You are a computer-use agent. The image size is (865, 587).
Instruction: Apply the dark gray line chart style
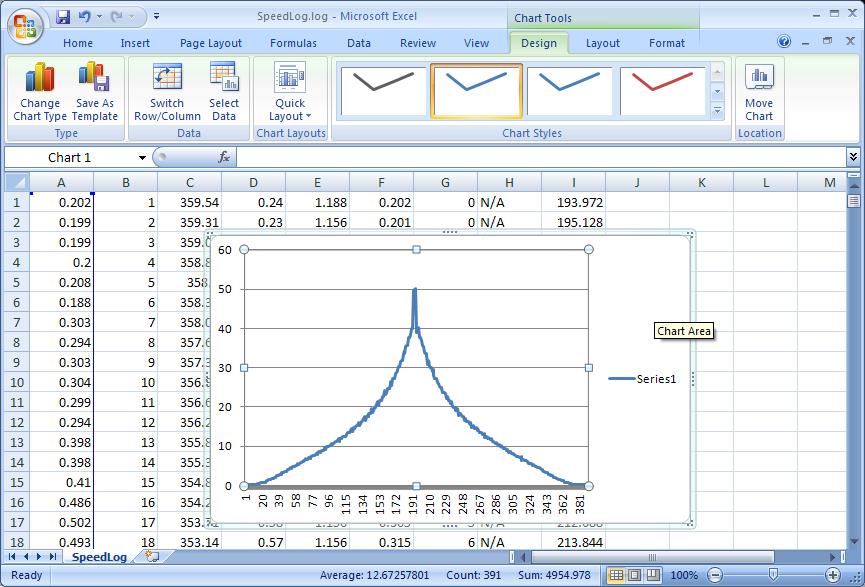(383, 90)
